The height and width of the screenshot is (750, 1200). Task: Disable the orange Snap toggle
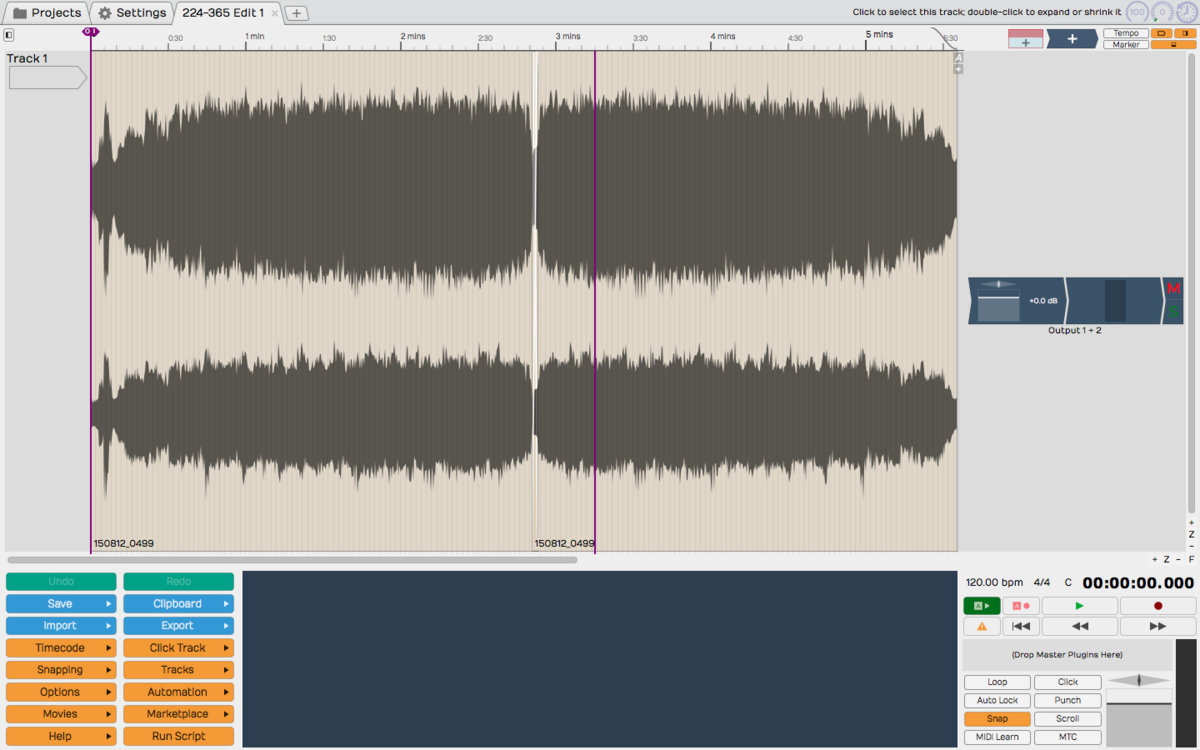tap(997, 719)
